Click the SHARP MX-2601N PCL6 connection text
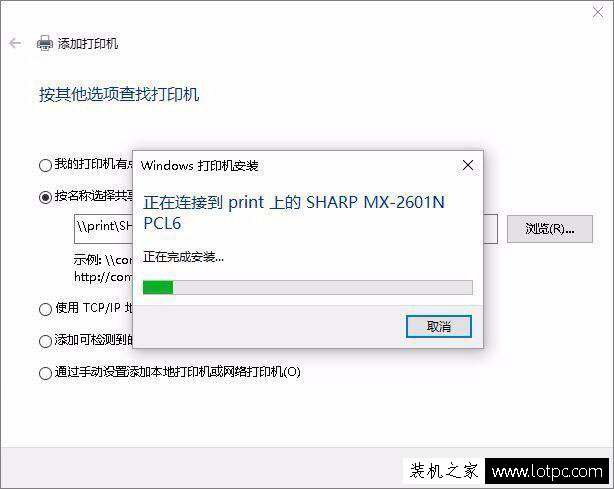The height and width of the screenshot is (489, 614). [294, 213]
